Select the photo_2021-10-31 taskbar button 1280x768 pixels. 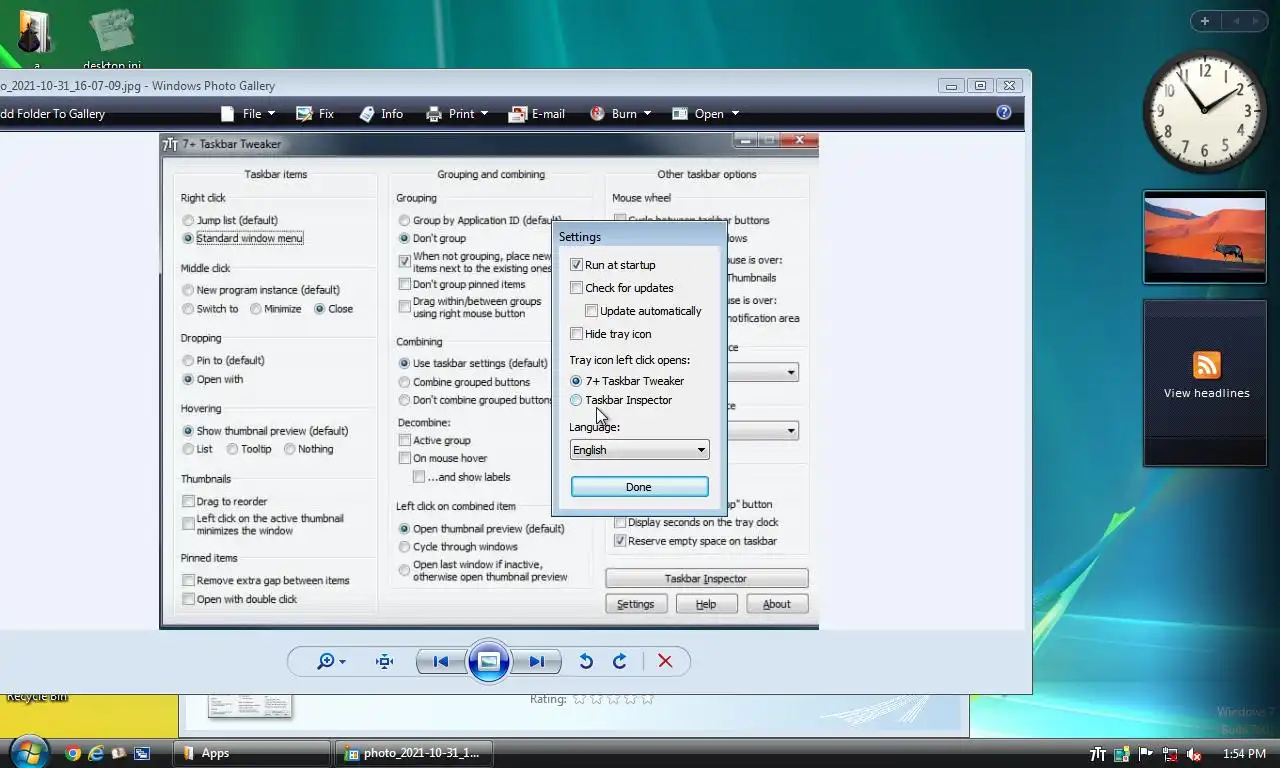414,753
